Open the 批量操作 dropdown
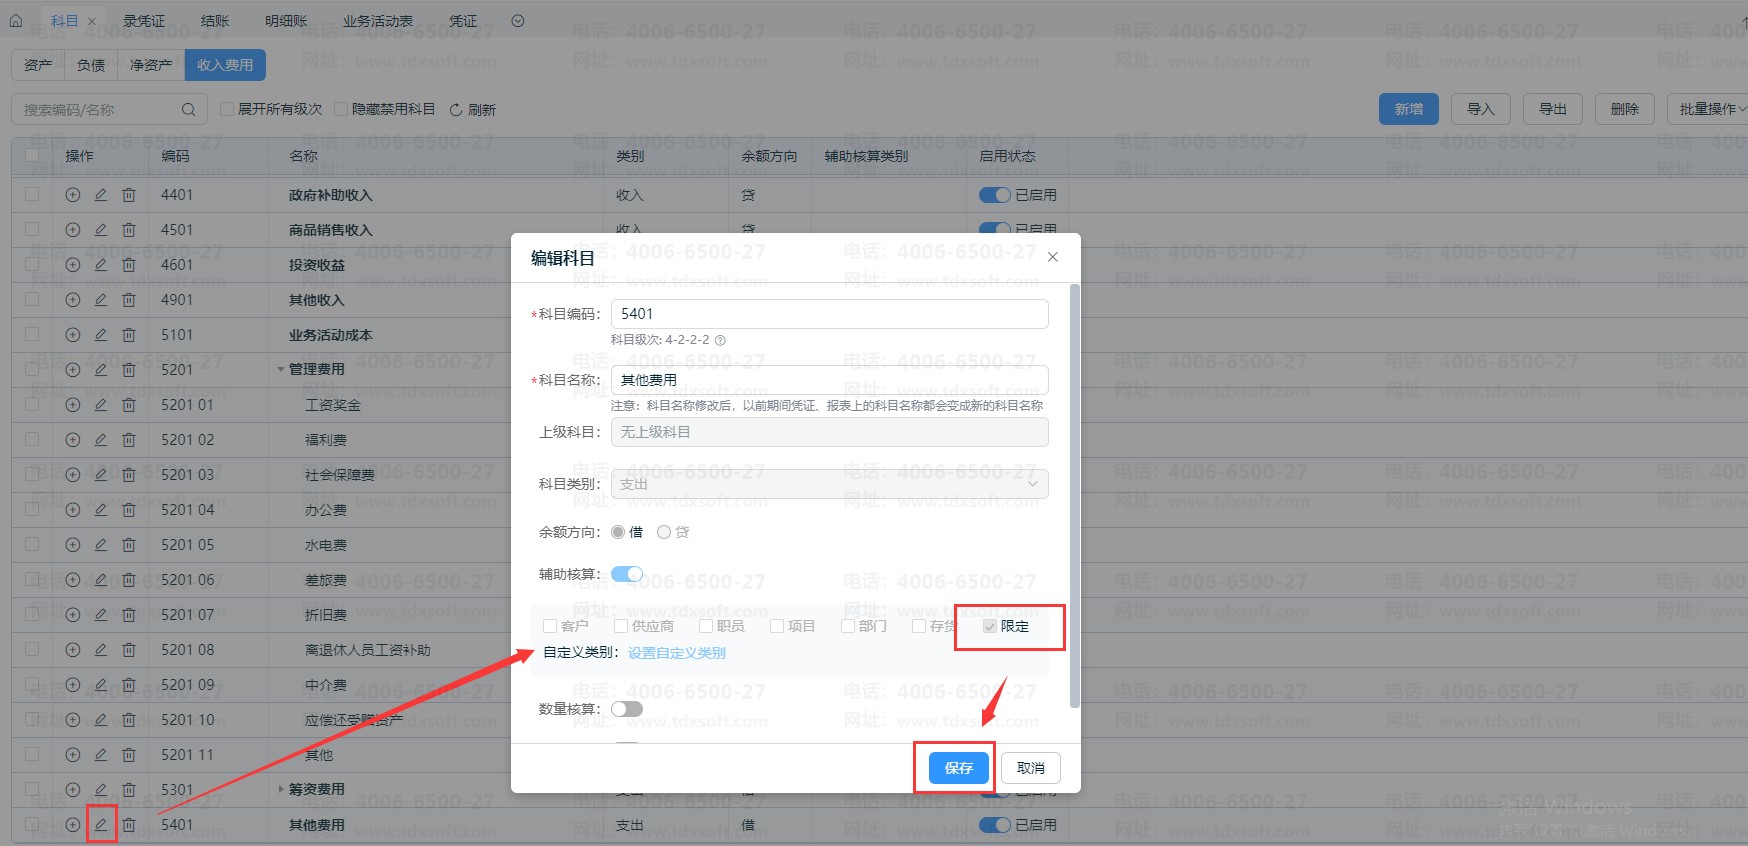Screen dimensions: 1748x846 click(1711, 109)
